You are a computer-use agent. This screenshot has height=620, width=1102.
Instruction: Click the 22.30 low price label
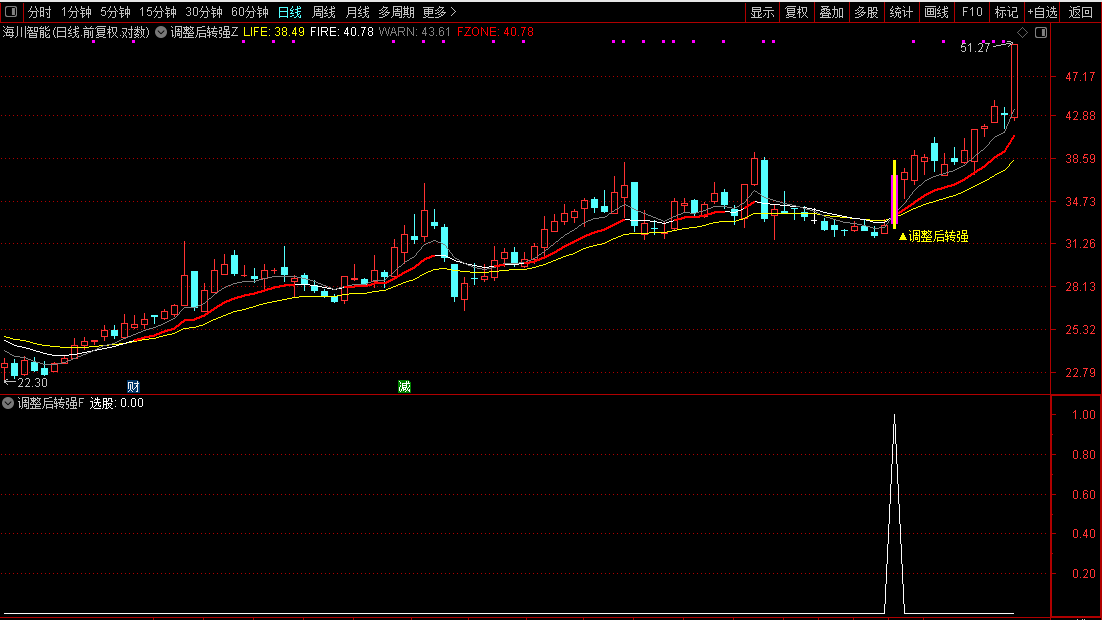point(32,383)
